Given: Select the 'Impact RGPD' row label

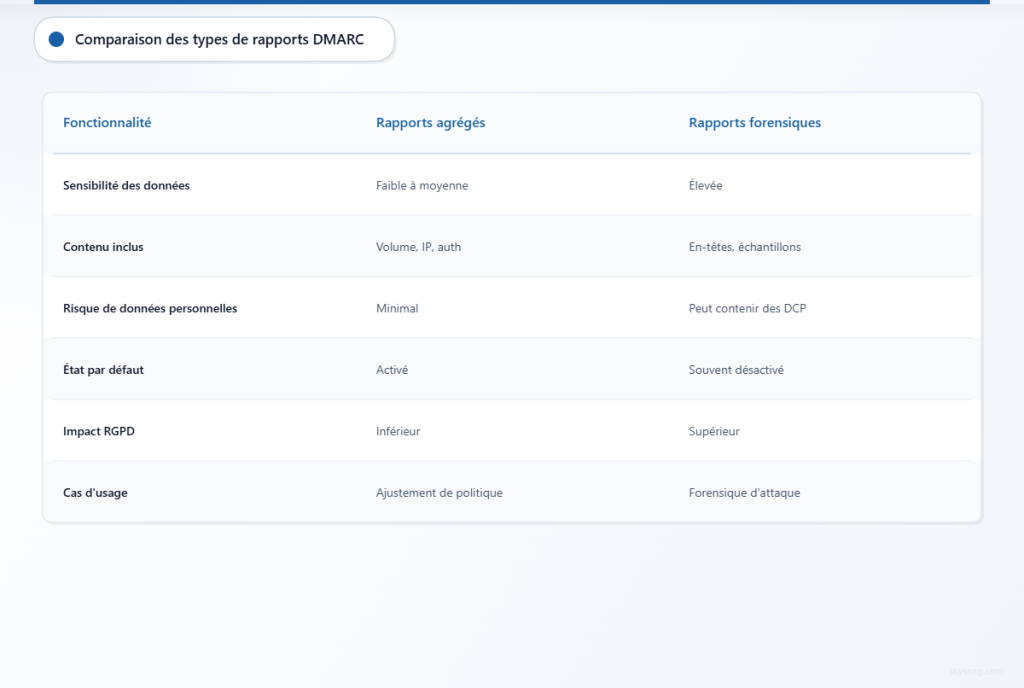Looking at the screenshot, I should 99,431.
